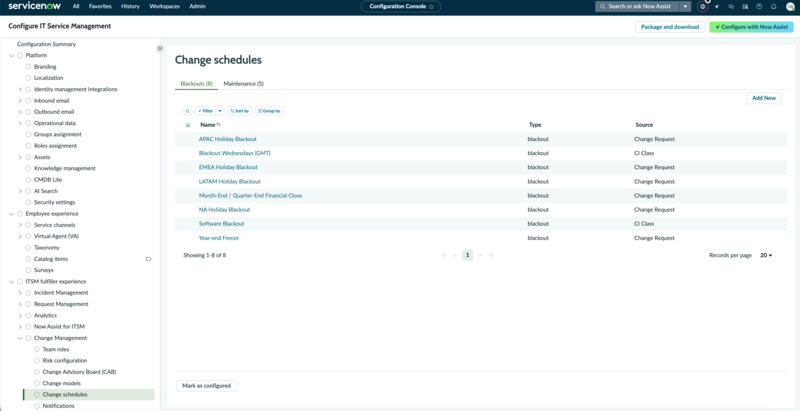Click the Group by button

(269, 111)
